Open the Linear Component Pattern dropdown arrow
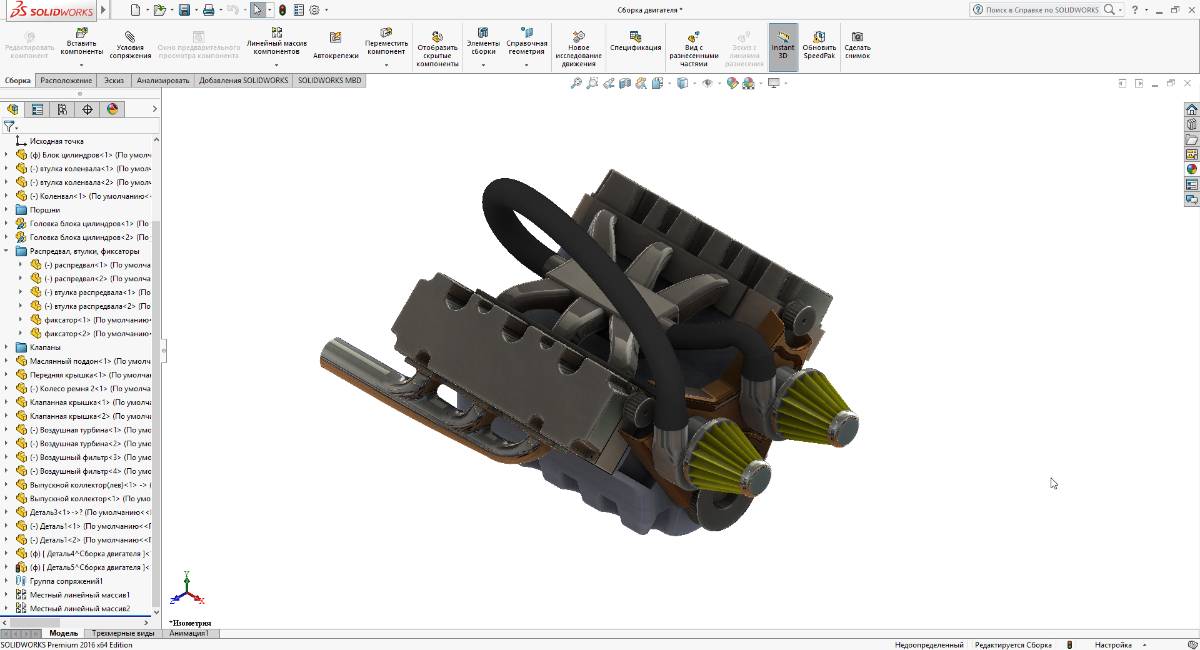This screenshot has width=1200, height=650. [x=277, y=65]
